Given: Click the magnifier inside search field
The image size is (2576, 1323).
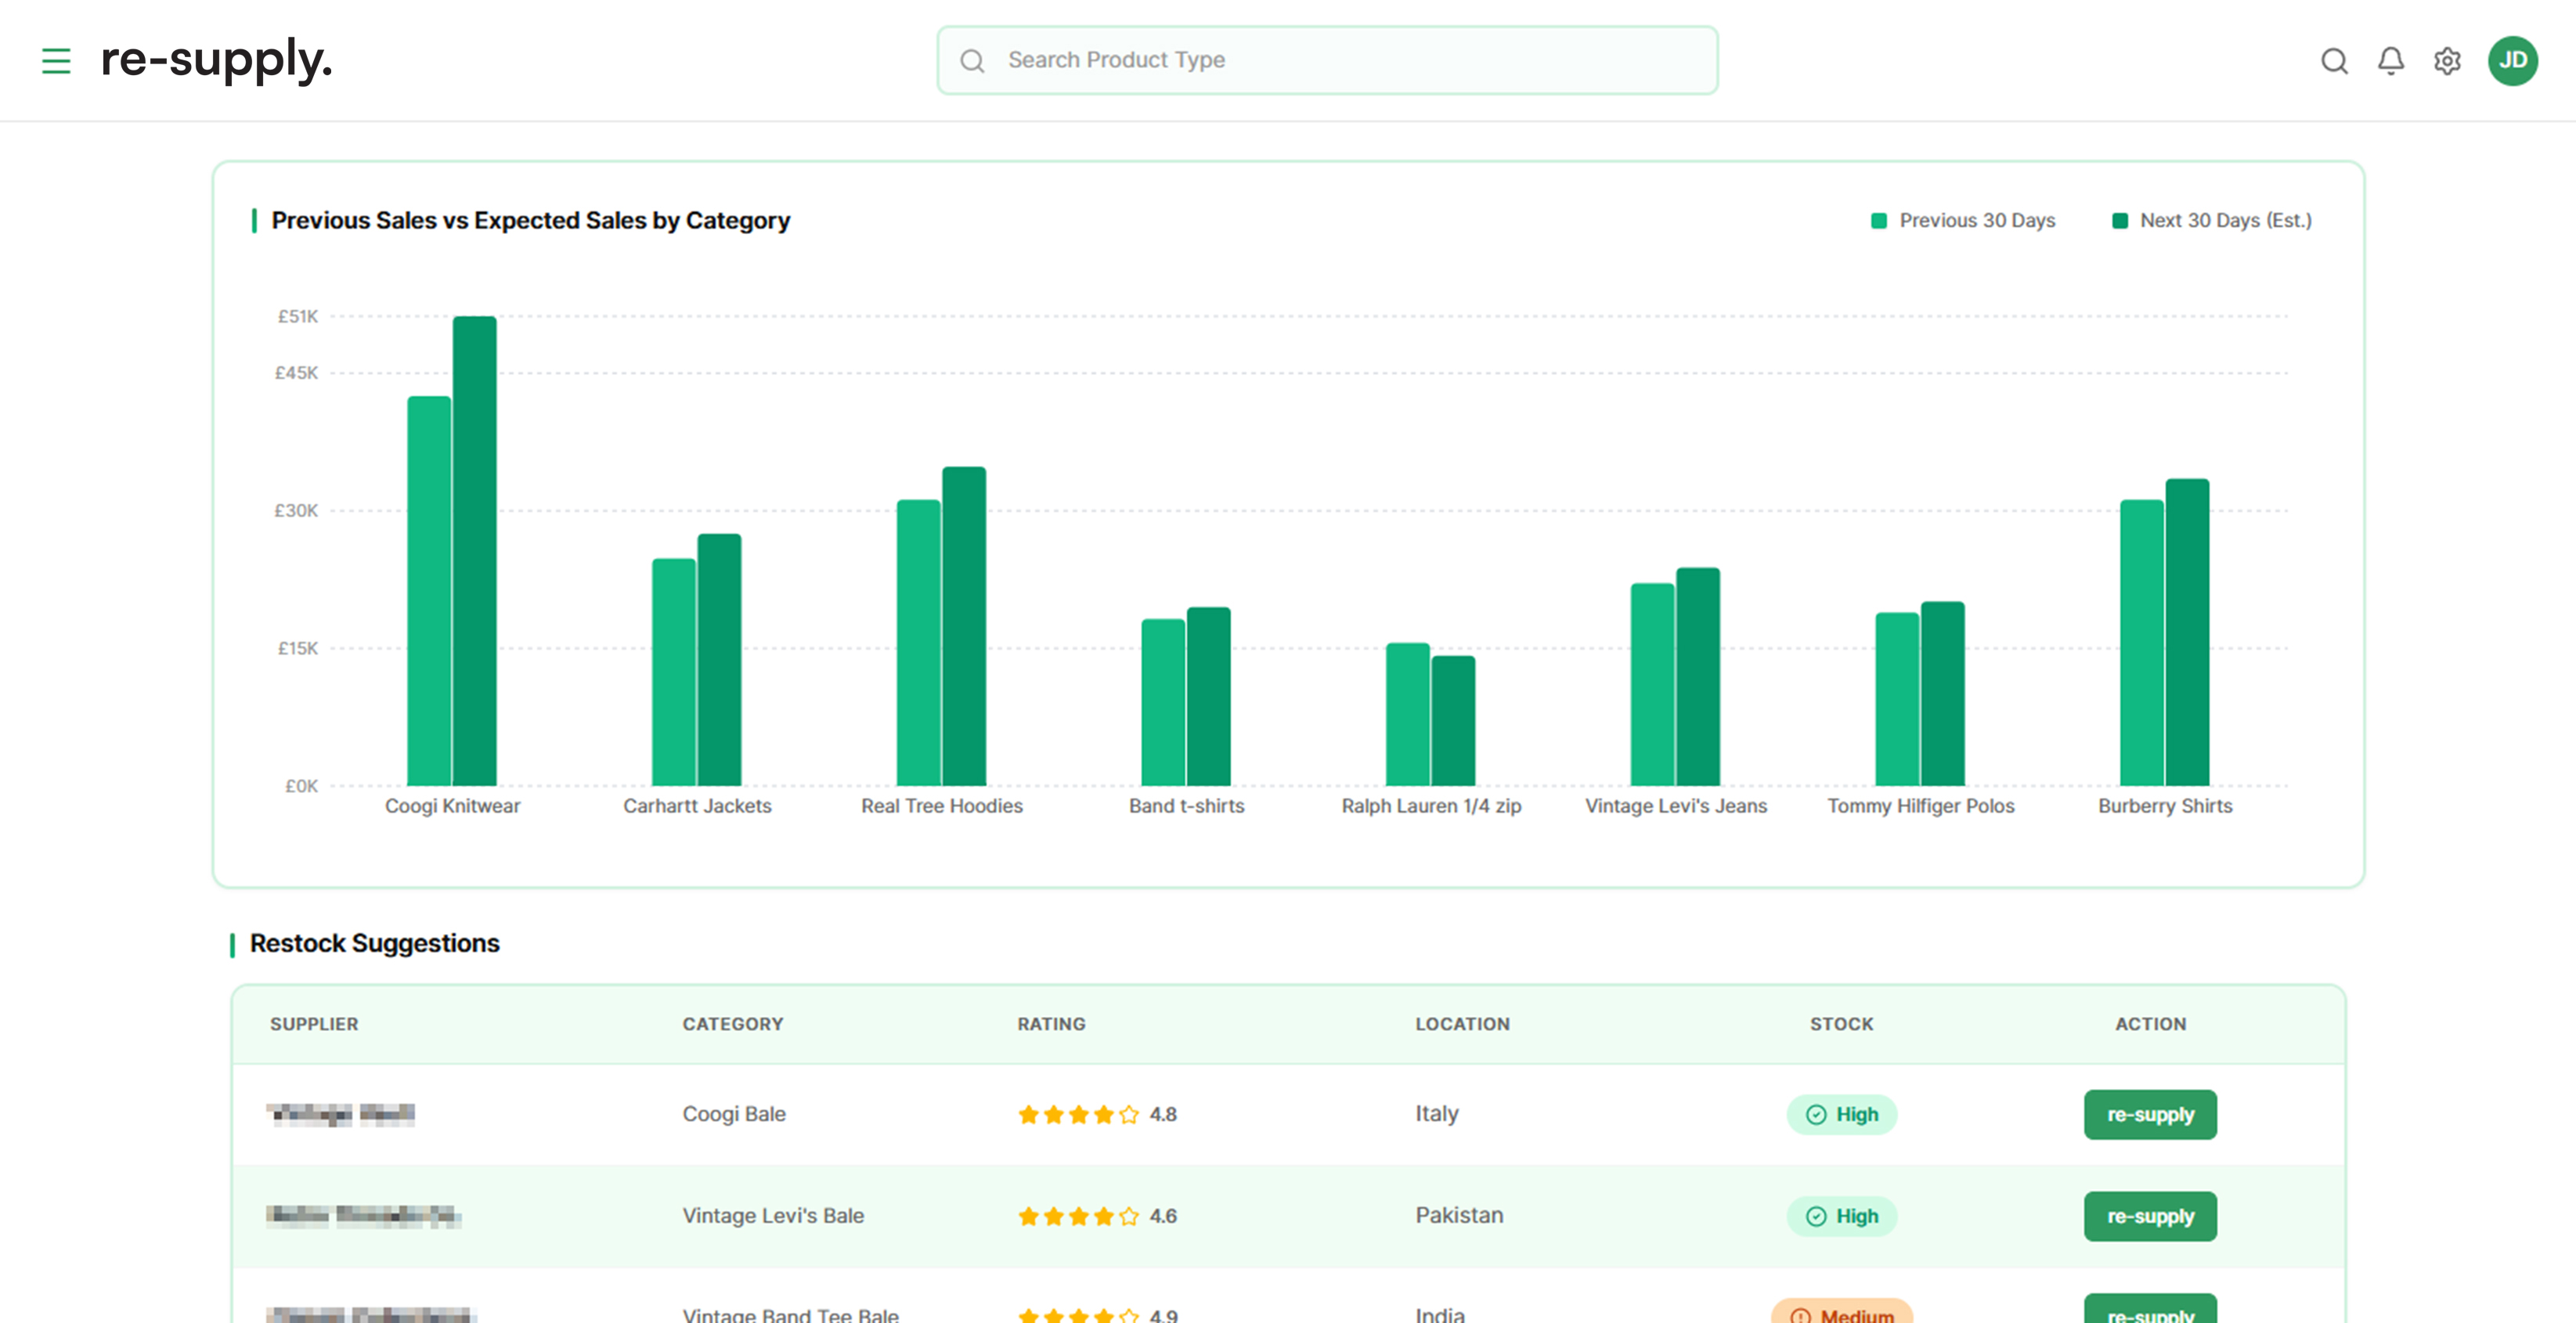Looking at the screenshot, I should click(972, 61).
